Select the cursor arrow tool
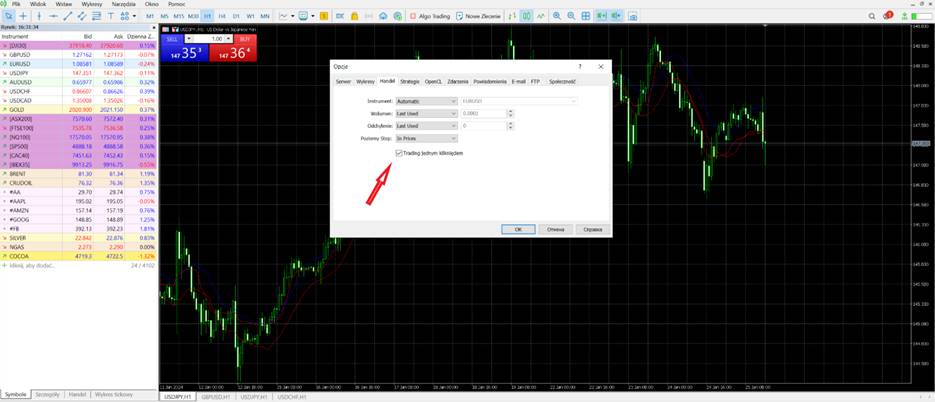This screenshot has height=402, width=935. [9, 16]
